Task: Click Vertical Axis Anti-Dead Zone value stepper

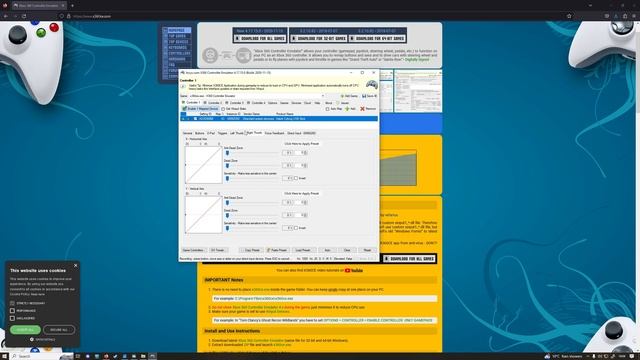Action: point(306,202)
